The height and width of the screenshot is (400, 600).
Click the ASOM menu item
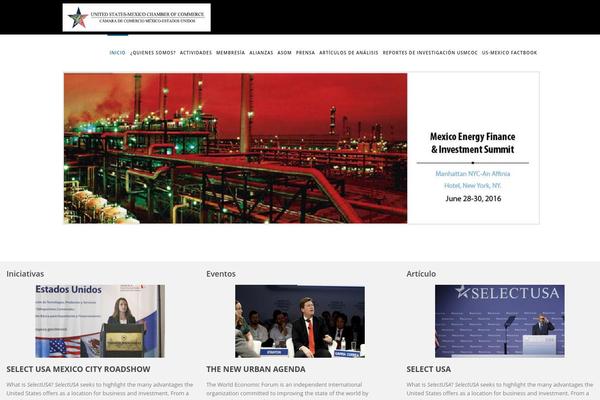coord(284,53)
